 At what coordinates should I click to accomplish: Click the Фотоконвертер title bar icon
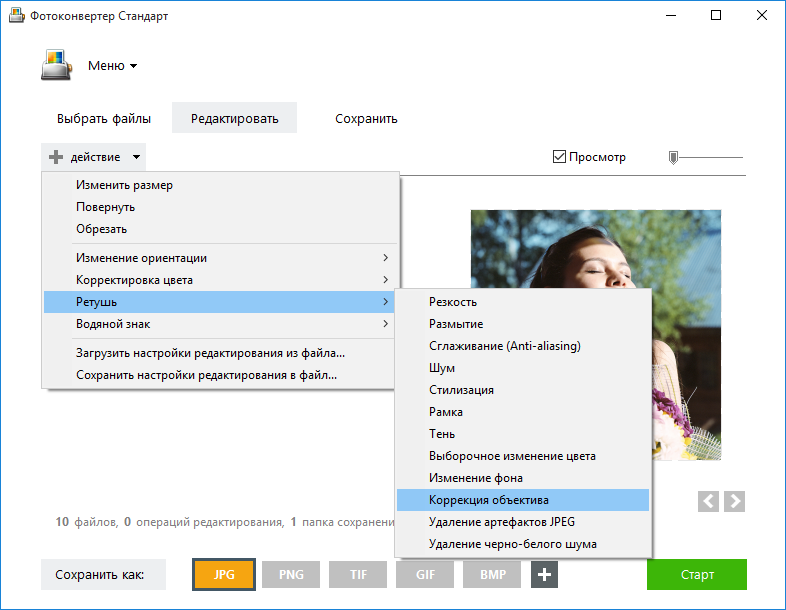pos(17,16)
